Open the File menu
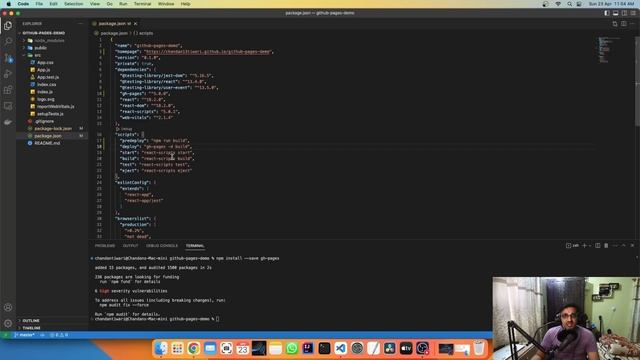Viewport: 640px width, 360px height. tap(39, 4)
